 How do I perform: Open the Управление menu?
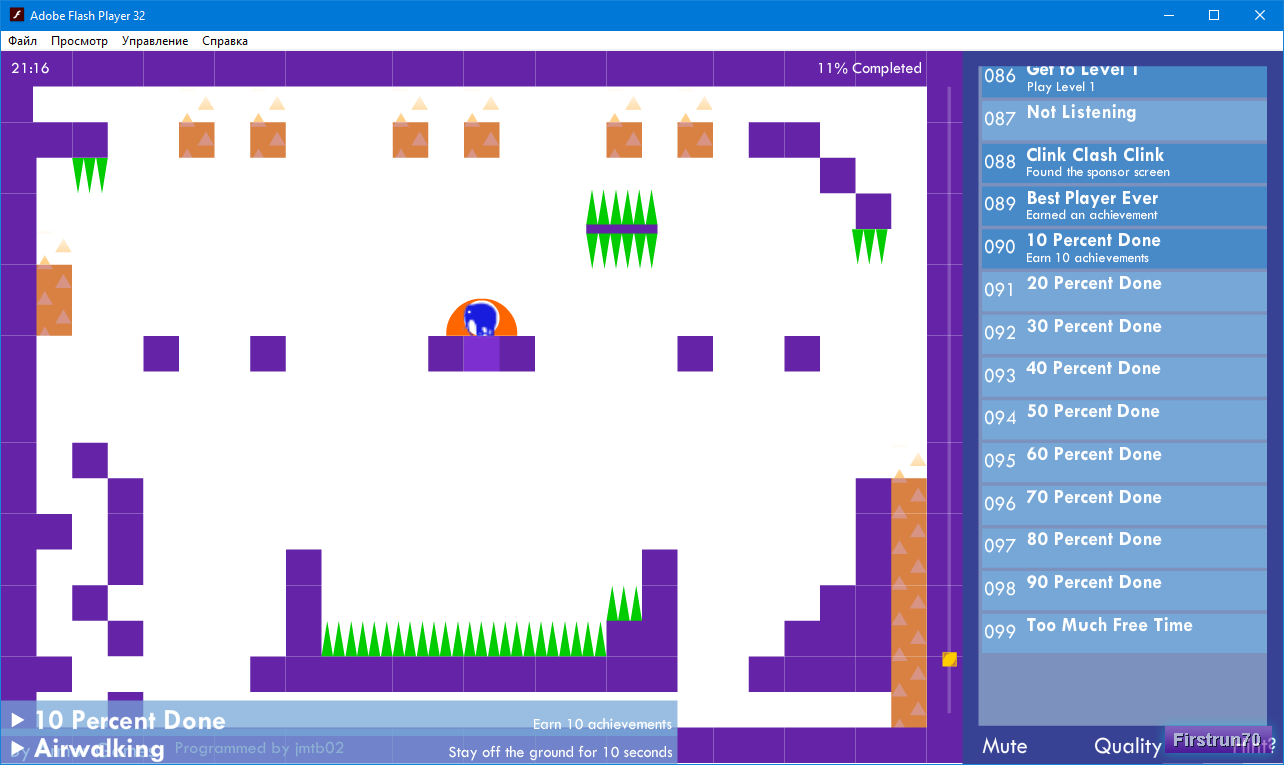tap(155, 41)
